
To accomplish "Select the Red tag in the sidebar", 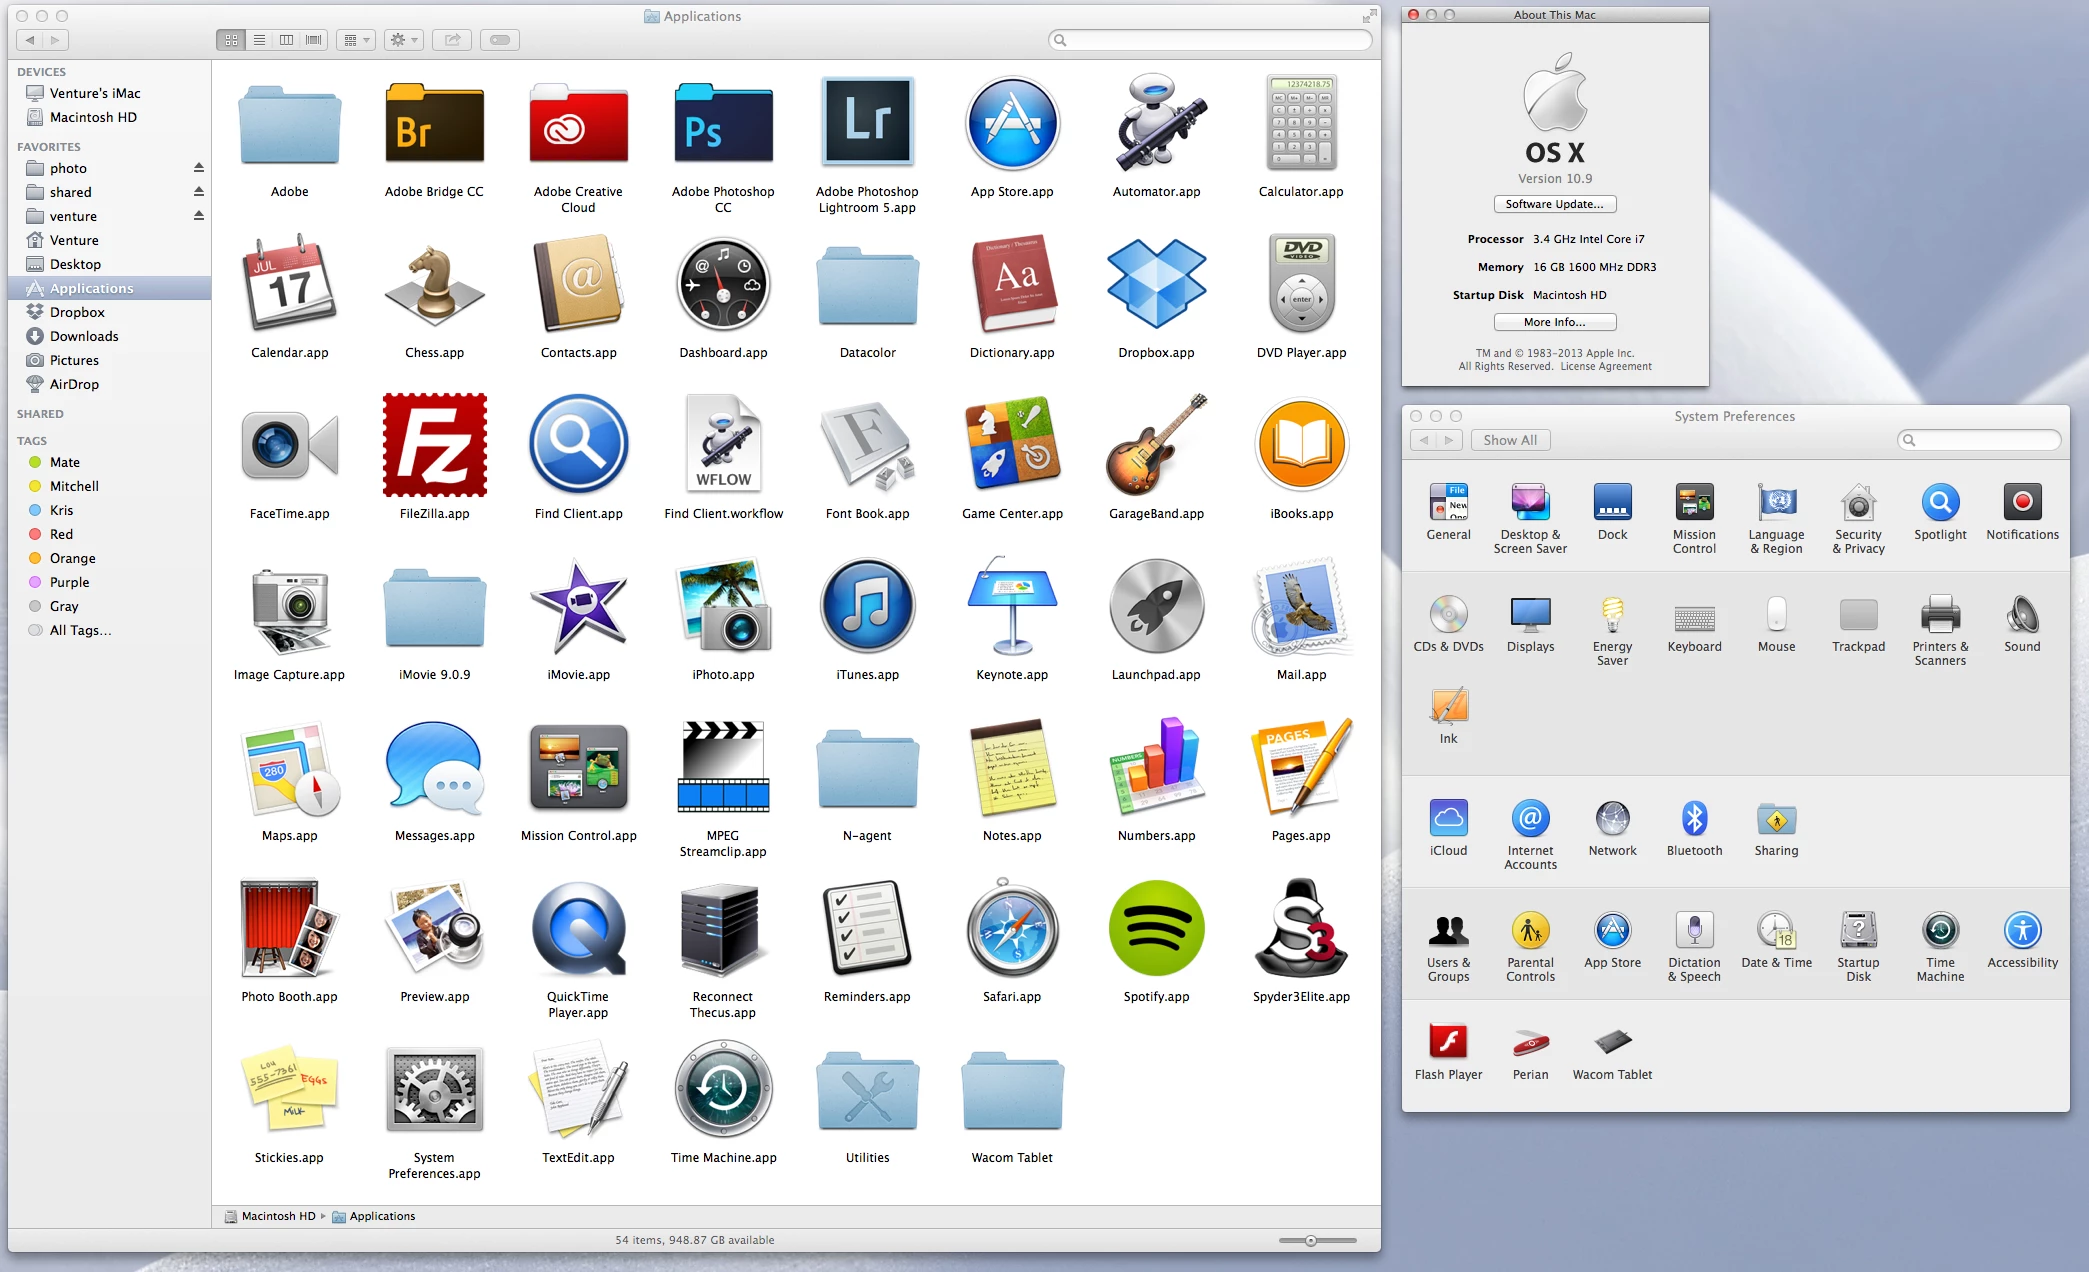I will tap(61, 534).
